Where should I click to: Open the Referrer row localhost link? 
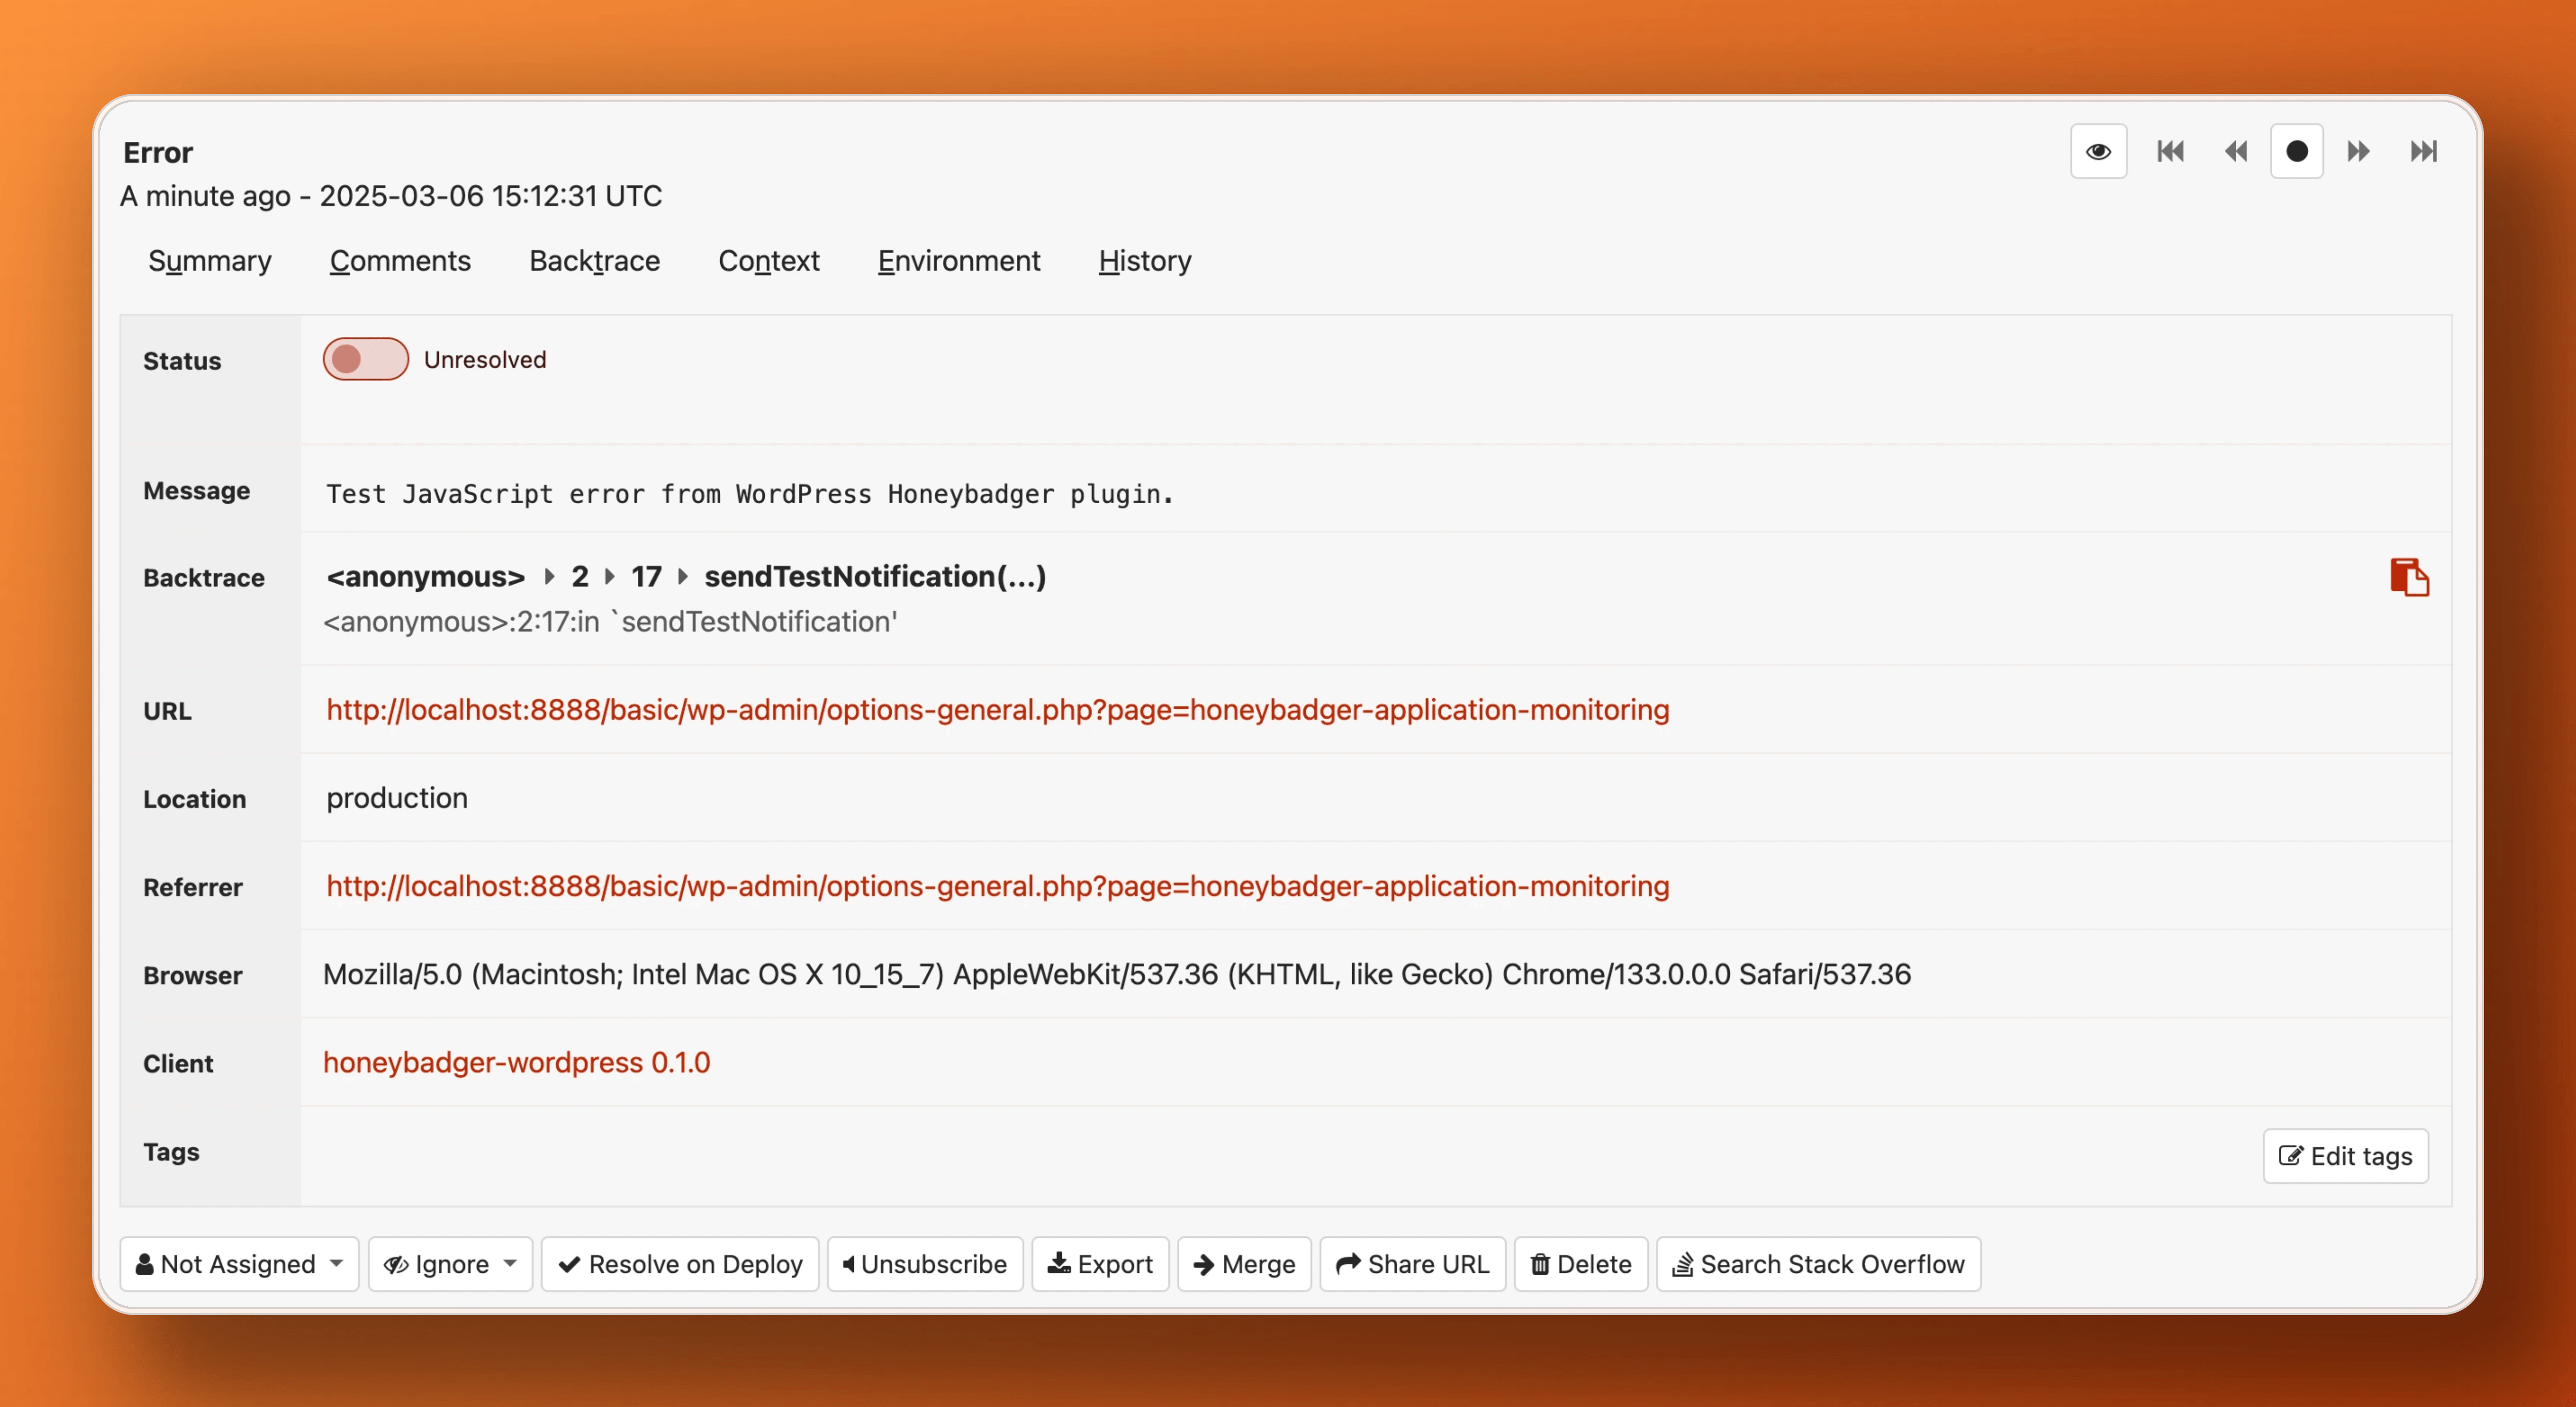pos(997,886)
